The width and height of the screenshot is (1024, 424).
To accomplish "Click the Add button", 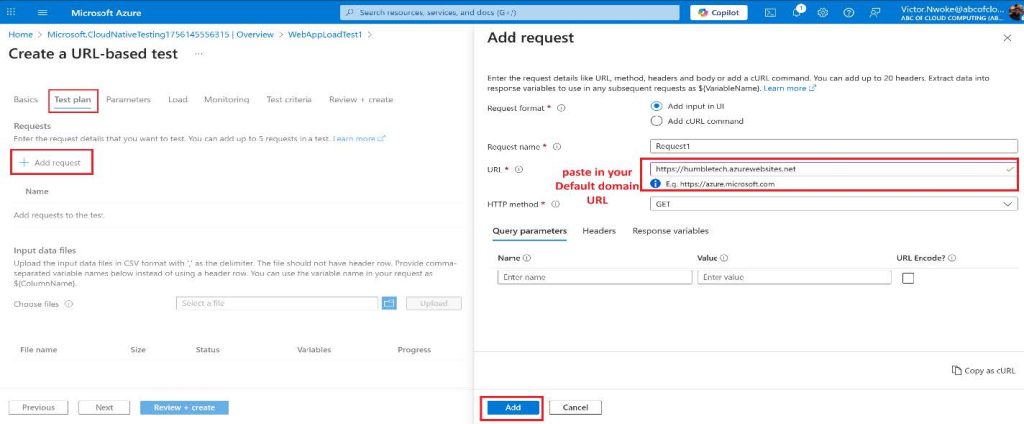I will pos(513,407).
